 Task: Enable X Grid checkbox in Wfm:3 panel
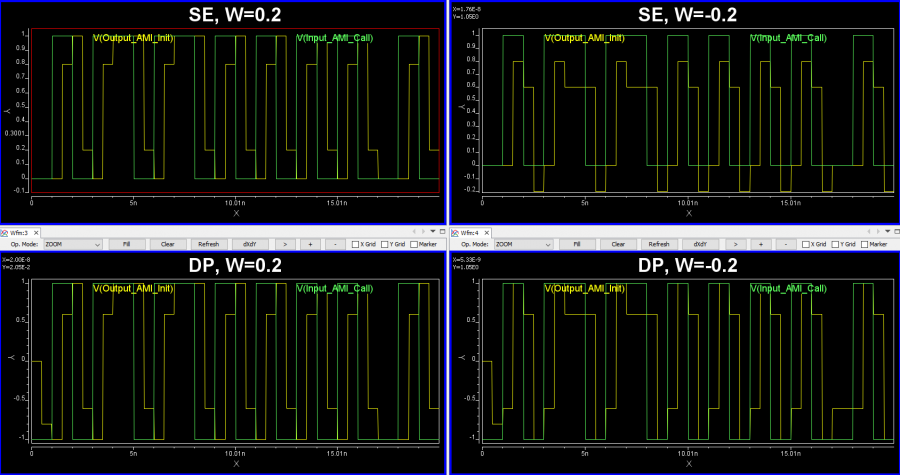click(356, 244)
